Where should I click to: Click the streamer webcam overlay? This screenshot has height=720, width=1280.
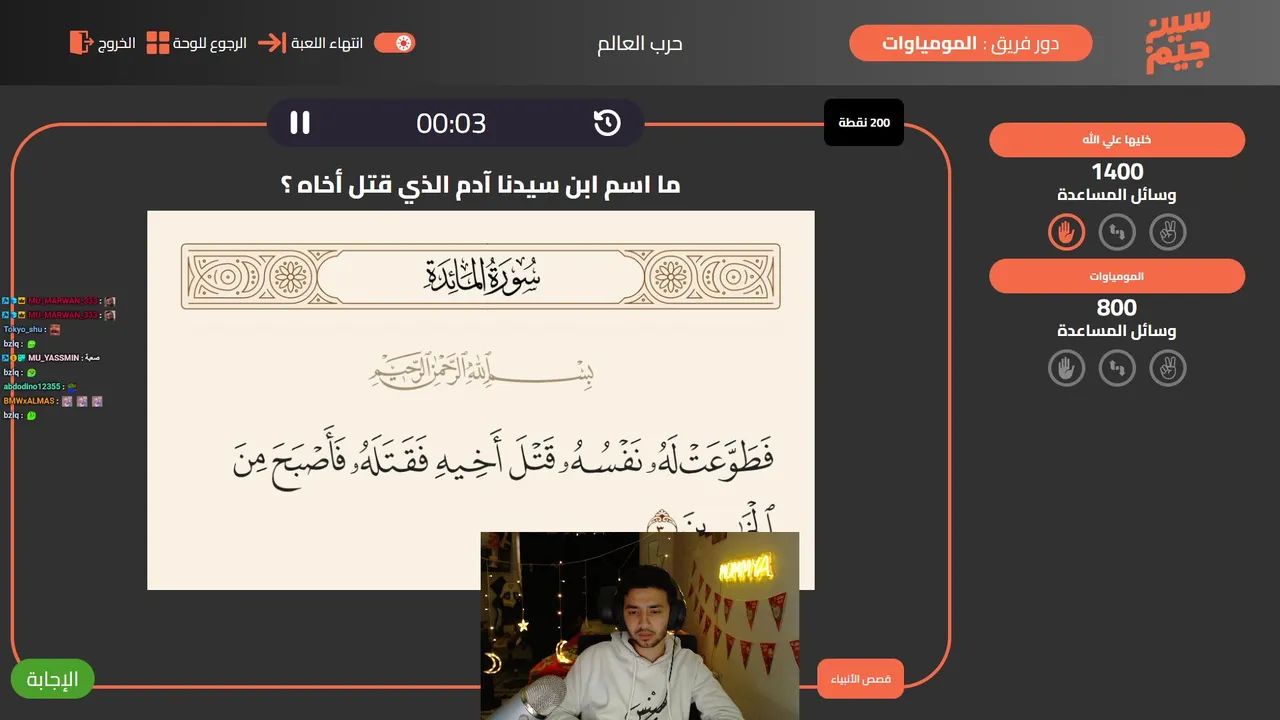[x=640, y=626]
